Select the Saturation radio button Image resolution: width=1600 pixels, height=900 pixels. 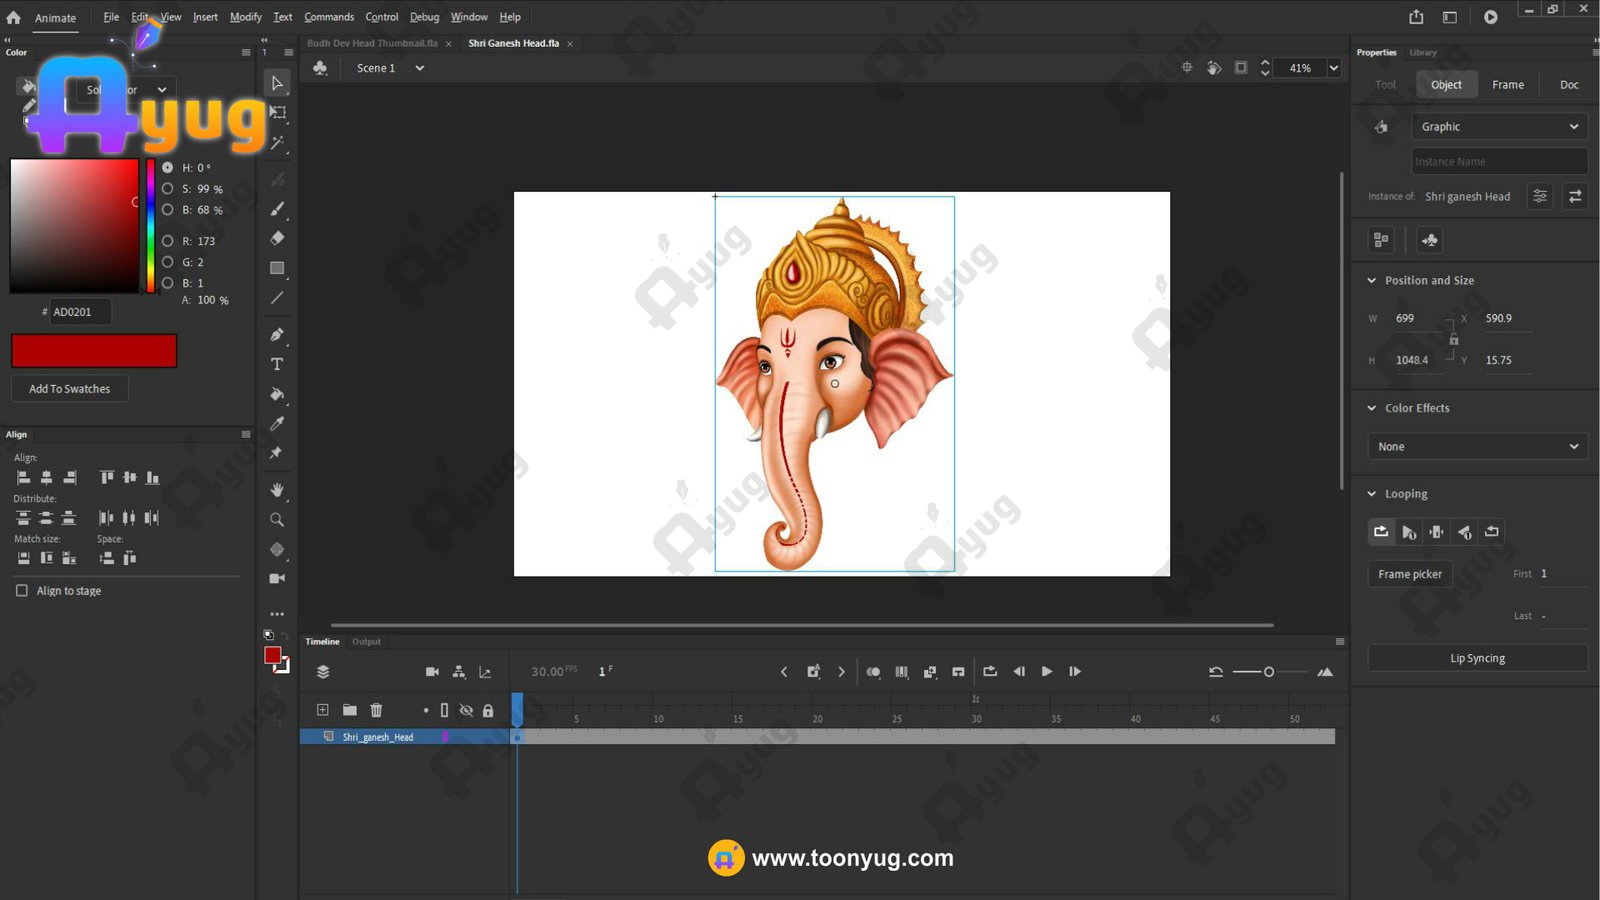[x=167, y=189]
